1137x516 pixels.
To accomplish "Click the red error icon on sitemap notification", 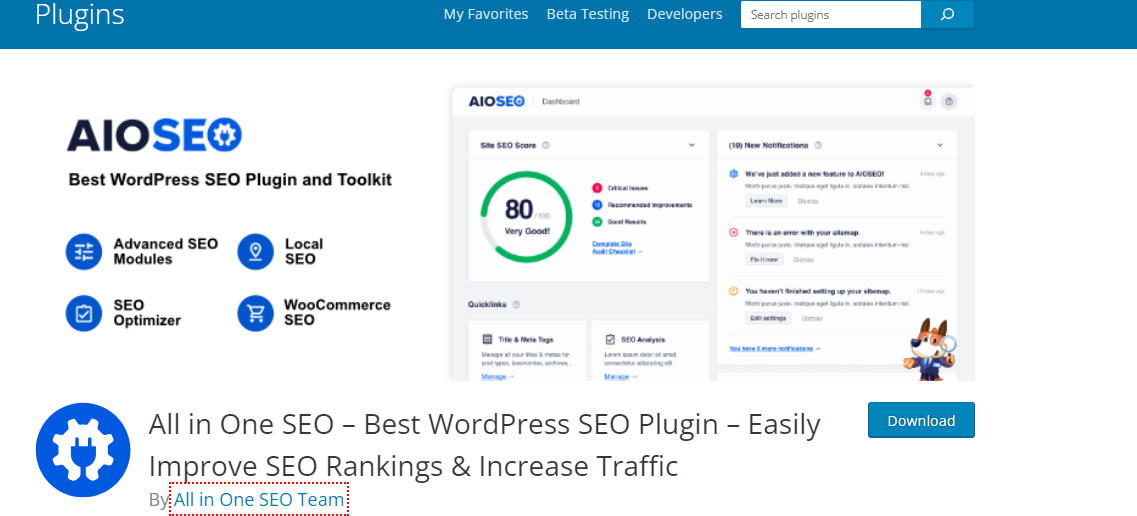I will click(733, 233).
